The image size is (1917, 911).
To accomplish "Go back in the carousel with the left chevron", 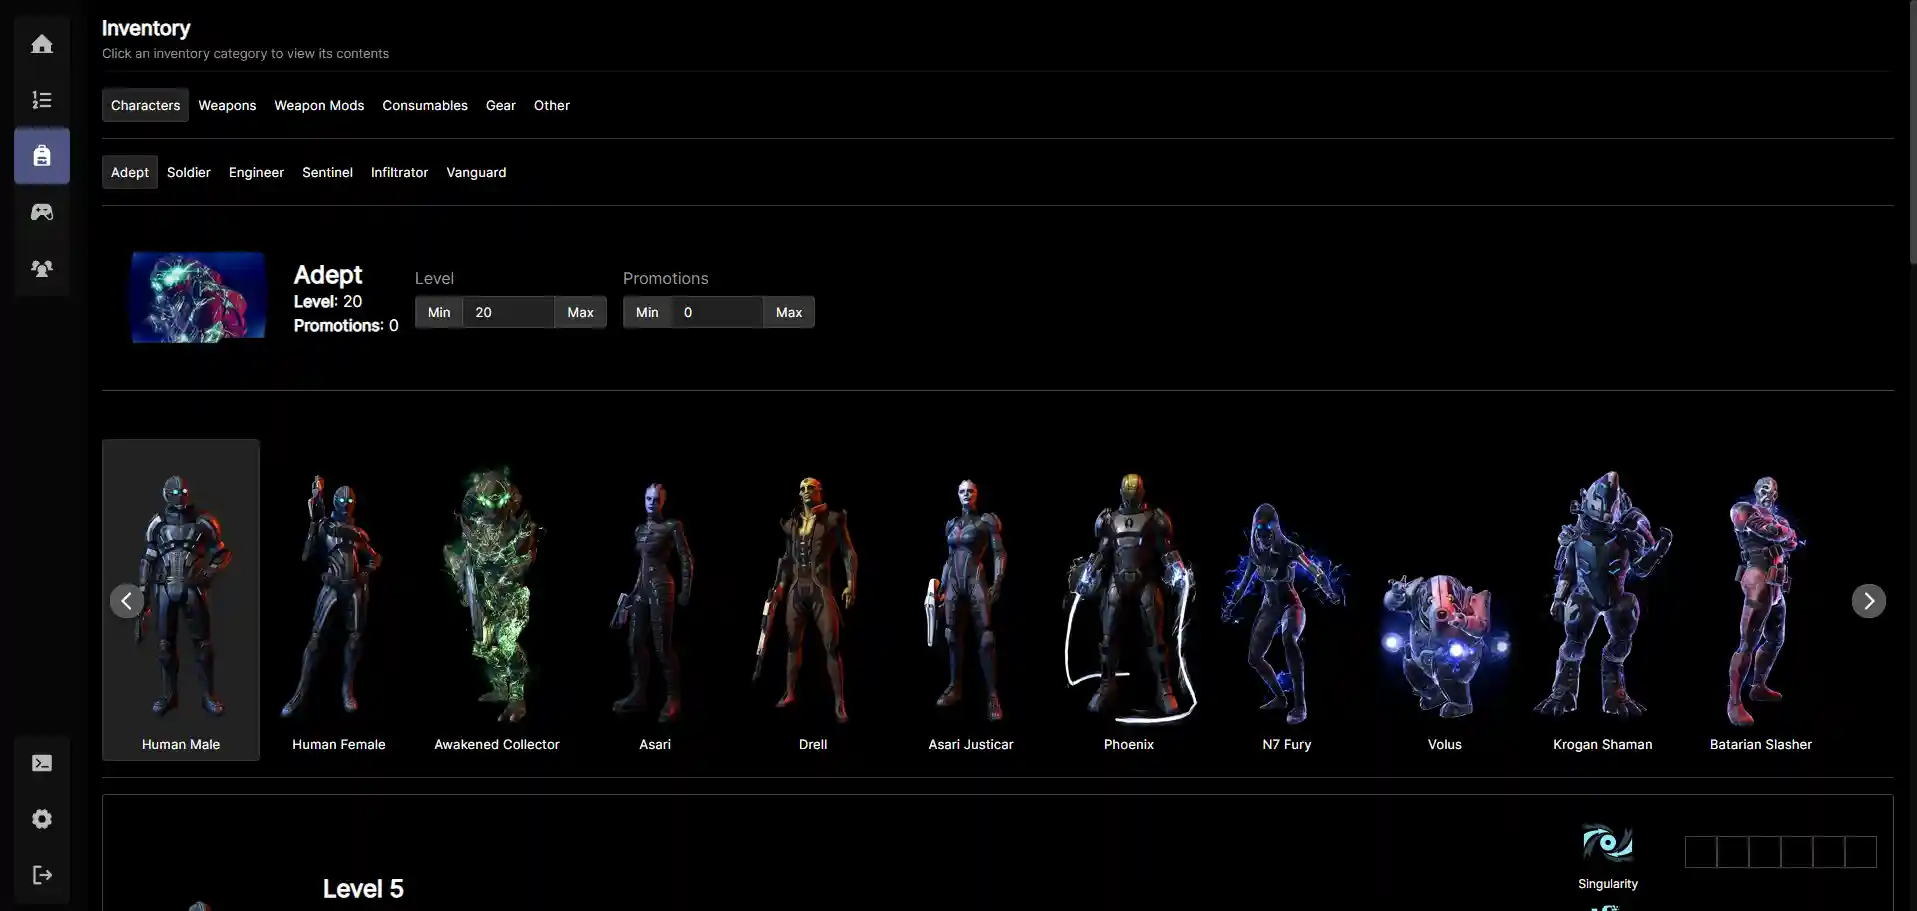I will 124,600.
